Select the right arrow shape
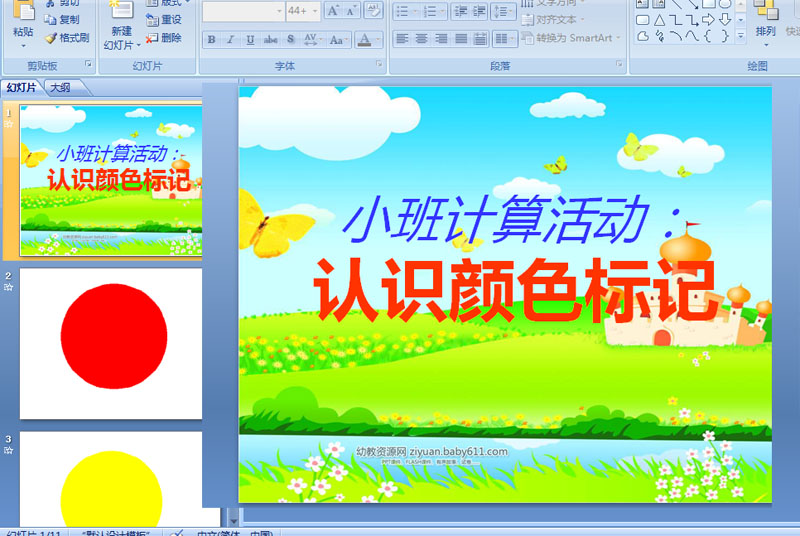 pyautogui.click(x=708, y=20)
